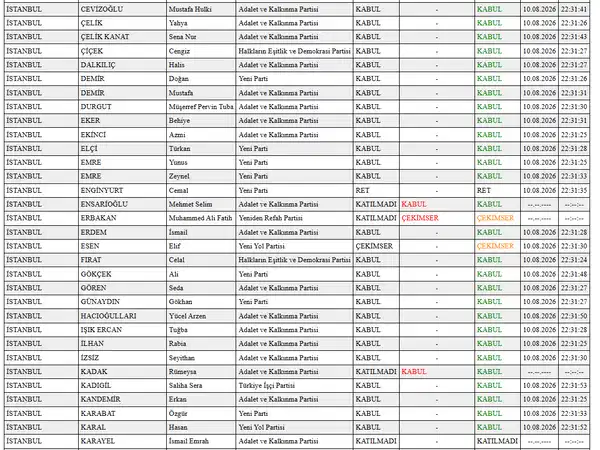Select Yeni Yol Partisi in ESEN row

pos(262,246)
